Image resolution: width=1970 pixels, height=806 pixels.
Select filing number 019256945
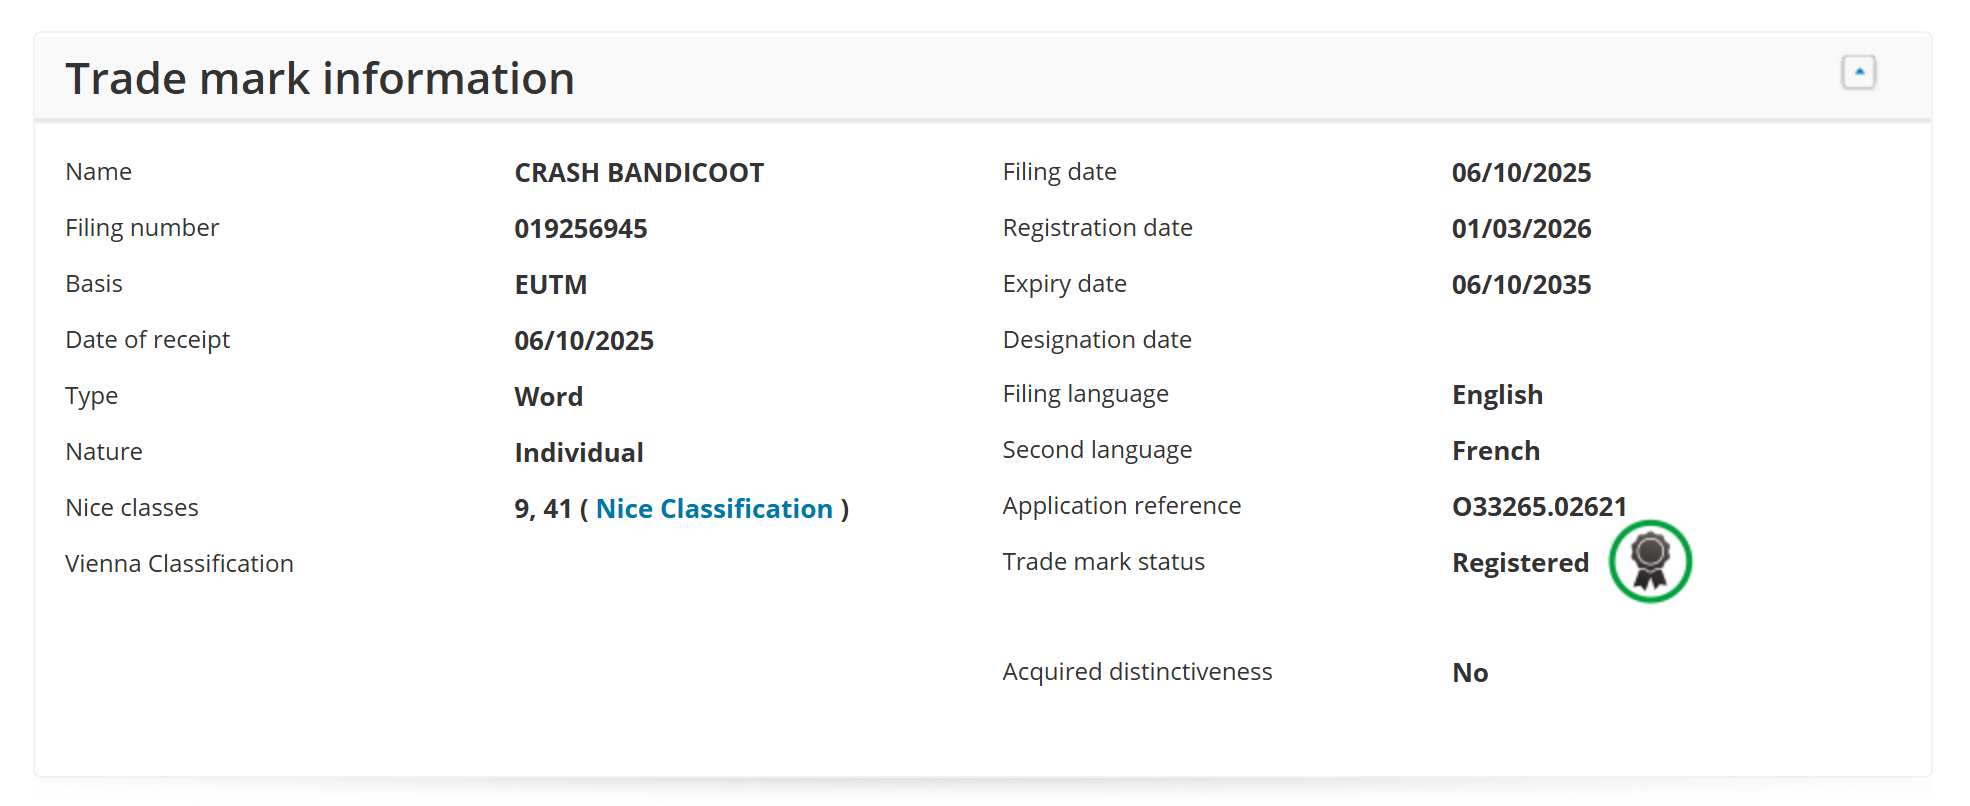tap(581, 229)
